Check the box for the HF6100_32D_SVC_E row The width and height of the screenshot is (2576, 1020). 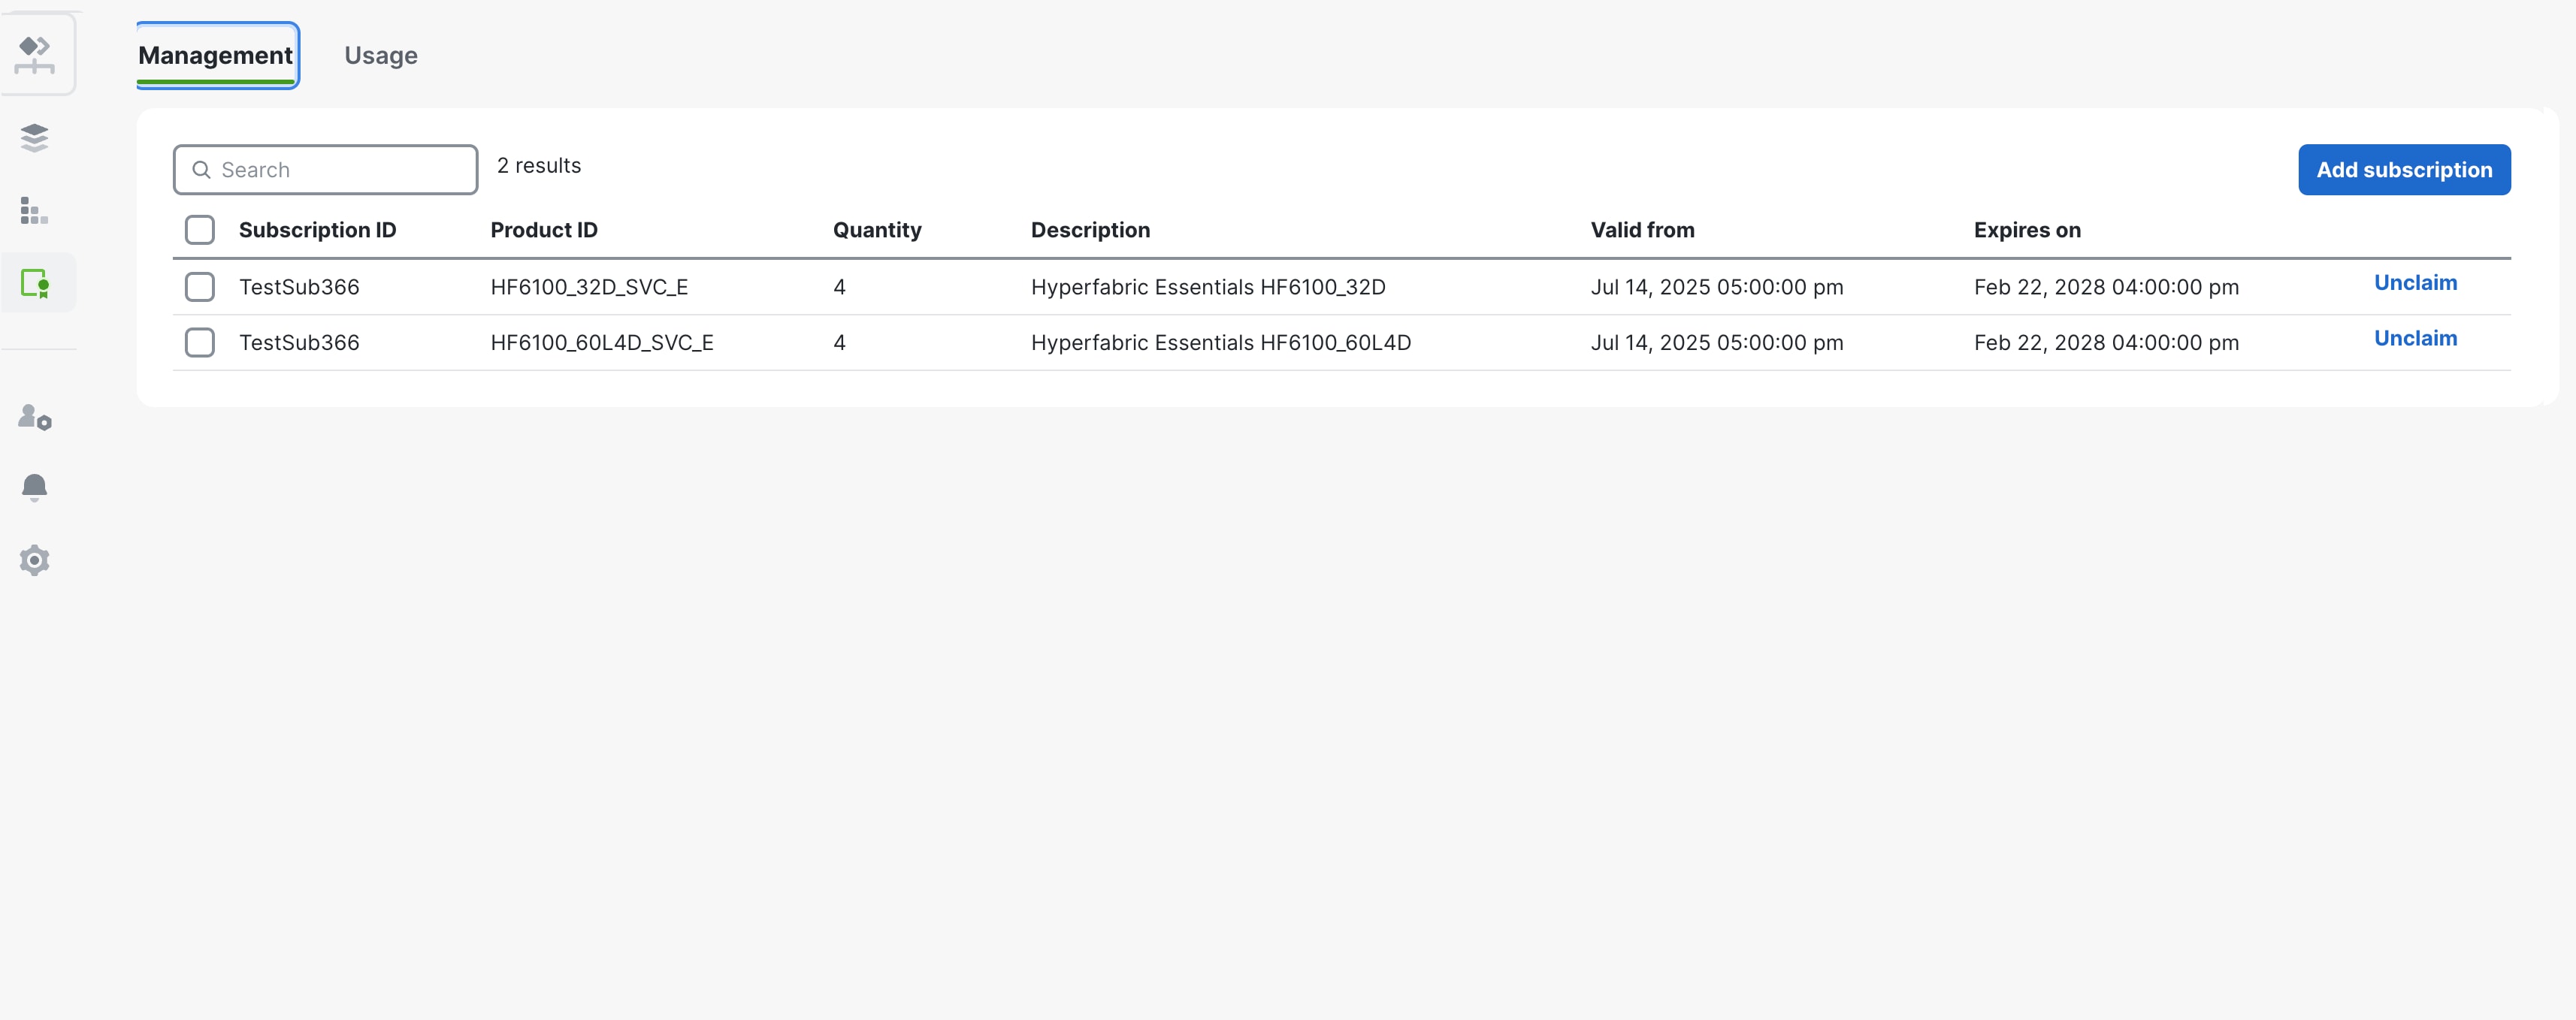click(200, 287)
